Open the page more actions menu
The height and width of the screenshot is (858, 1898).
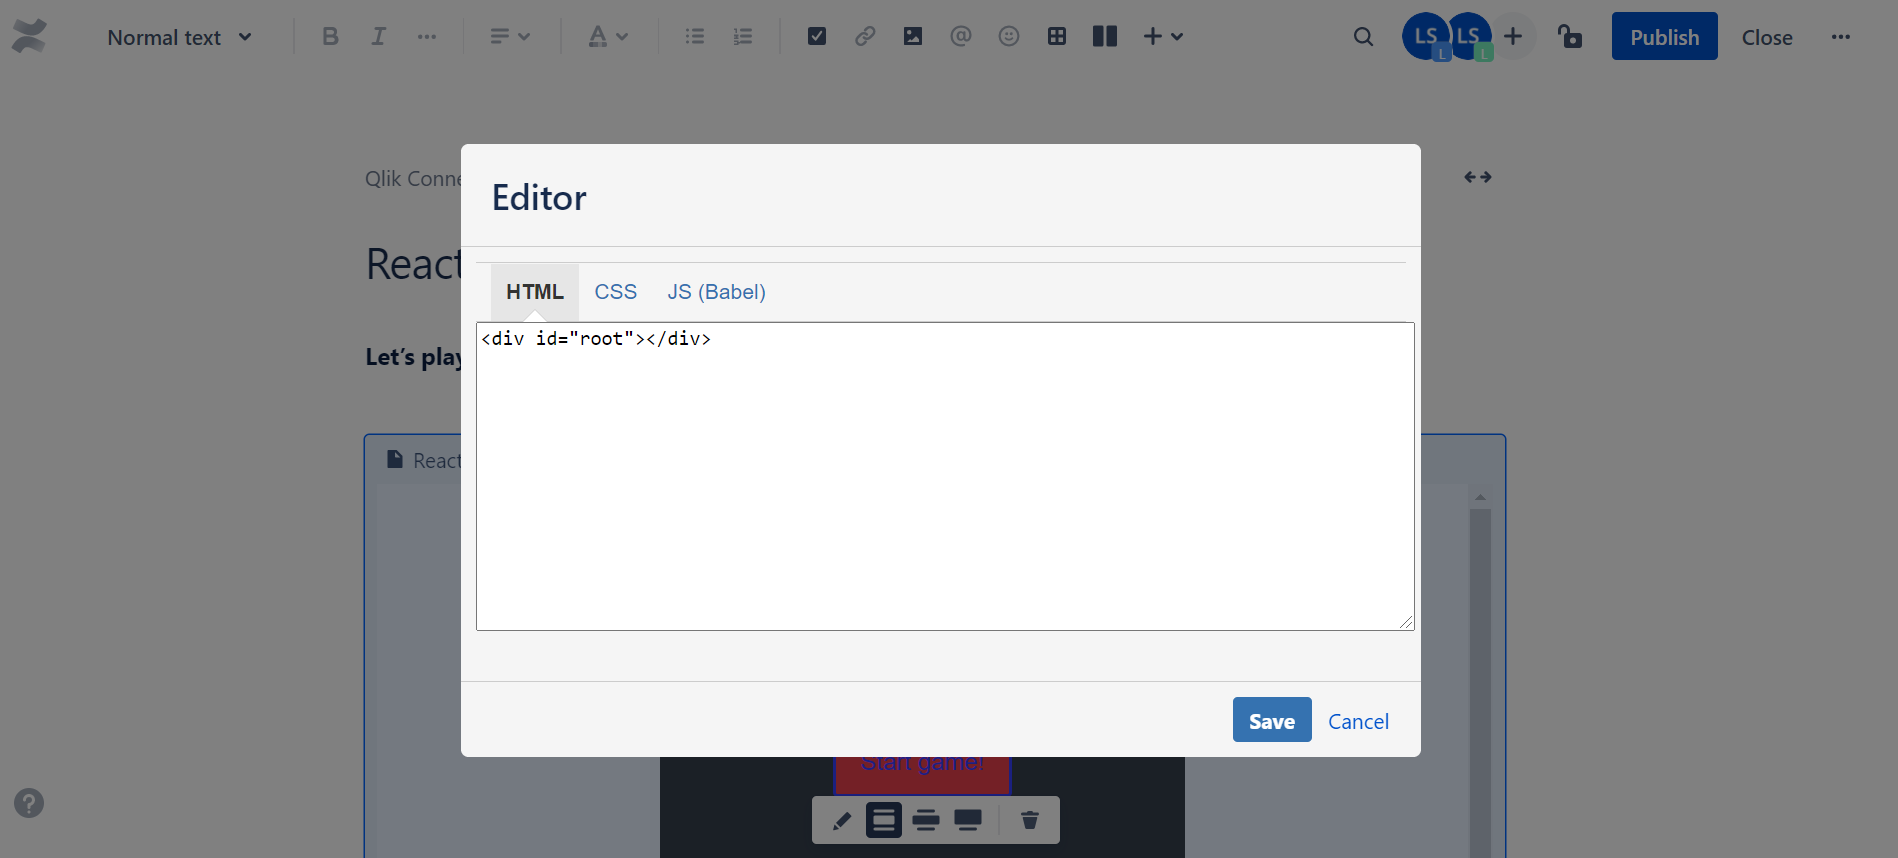[1841, 37]
